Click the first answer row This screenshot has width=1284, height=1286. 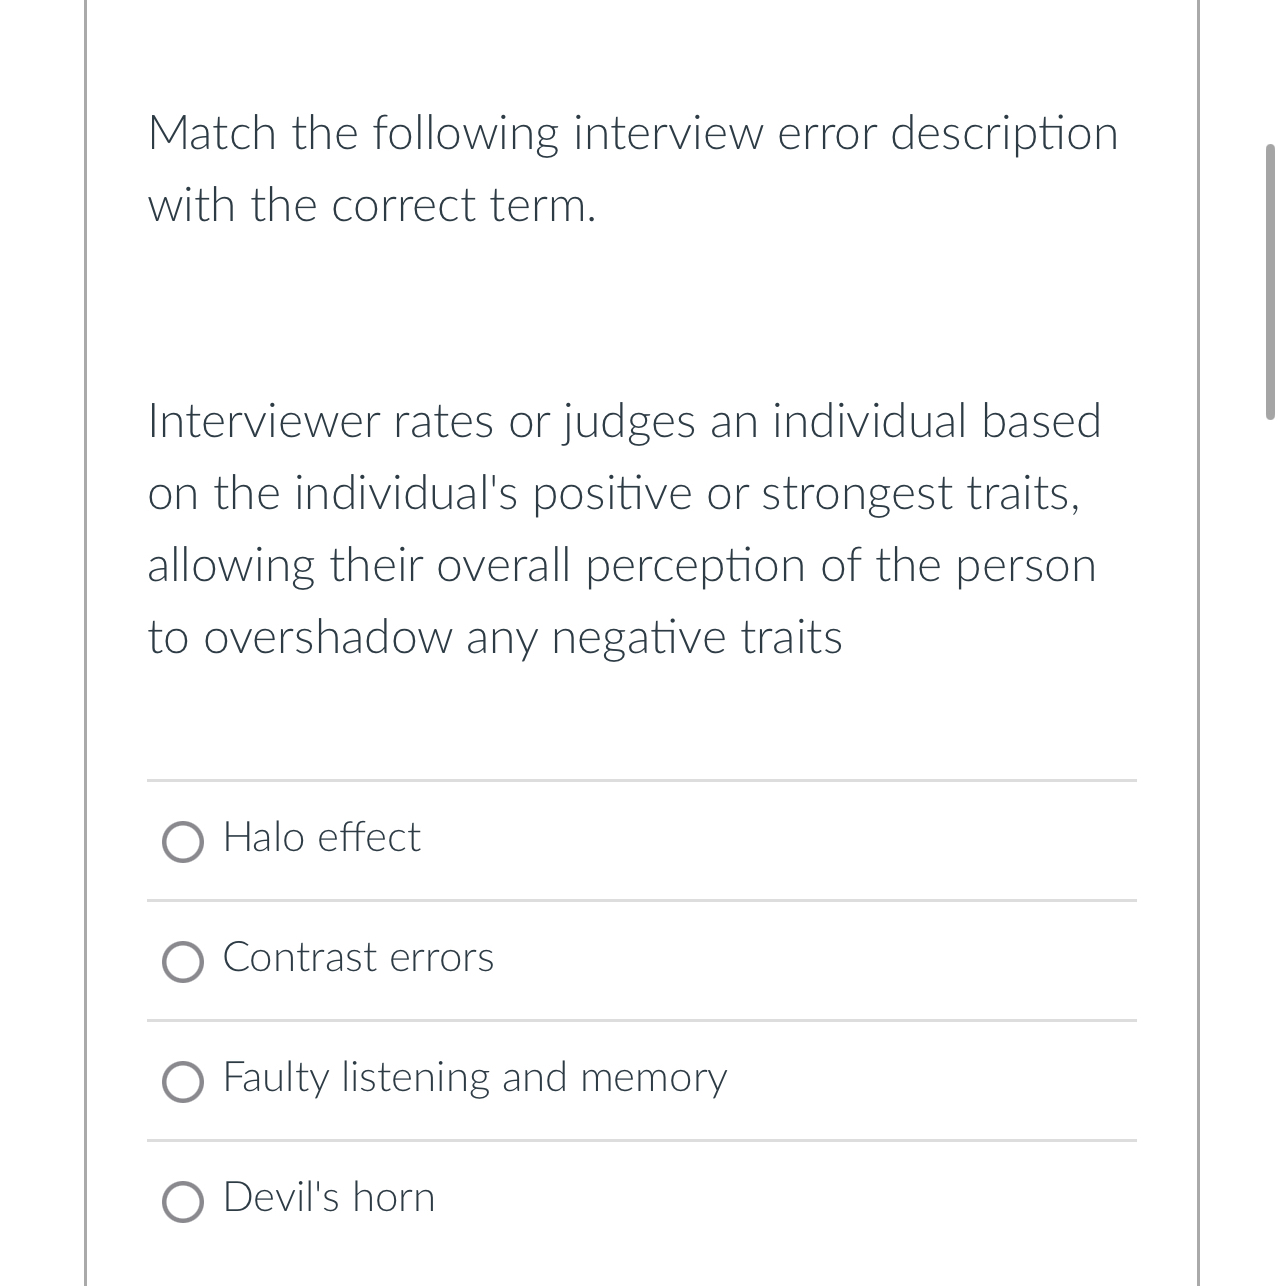pos(640,839)
